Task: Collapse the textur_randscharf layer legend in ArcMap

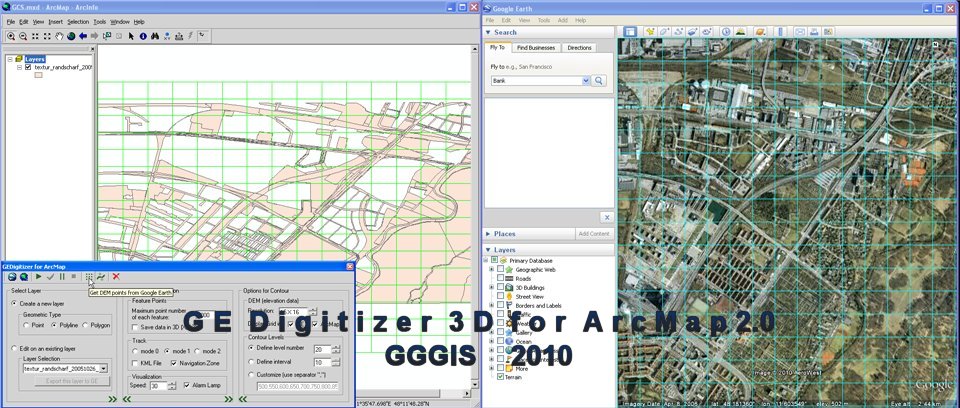Action: (20, 67)
